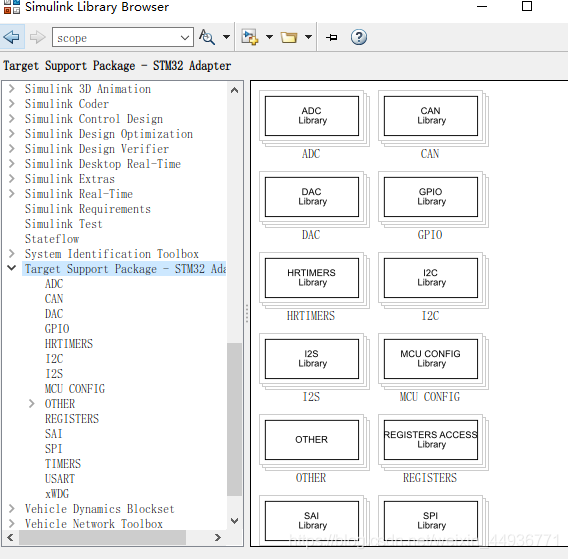
Task: Open the search options dropdown arrow
Action: pos(226,37)
